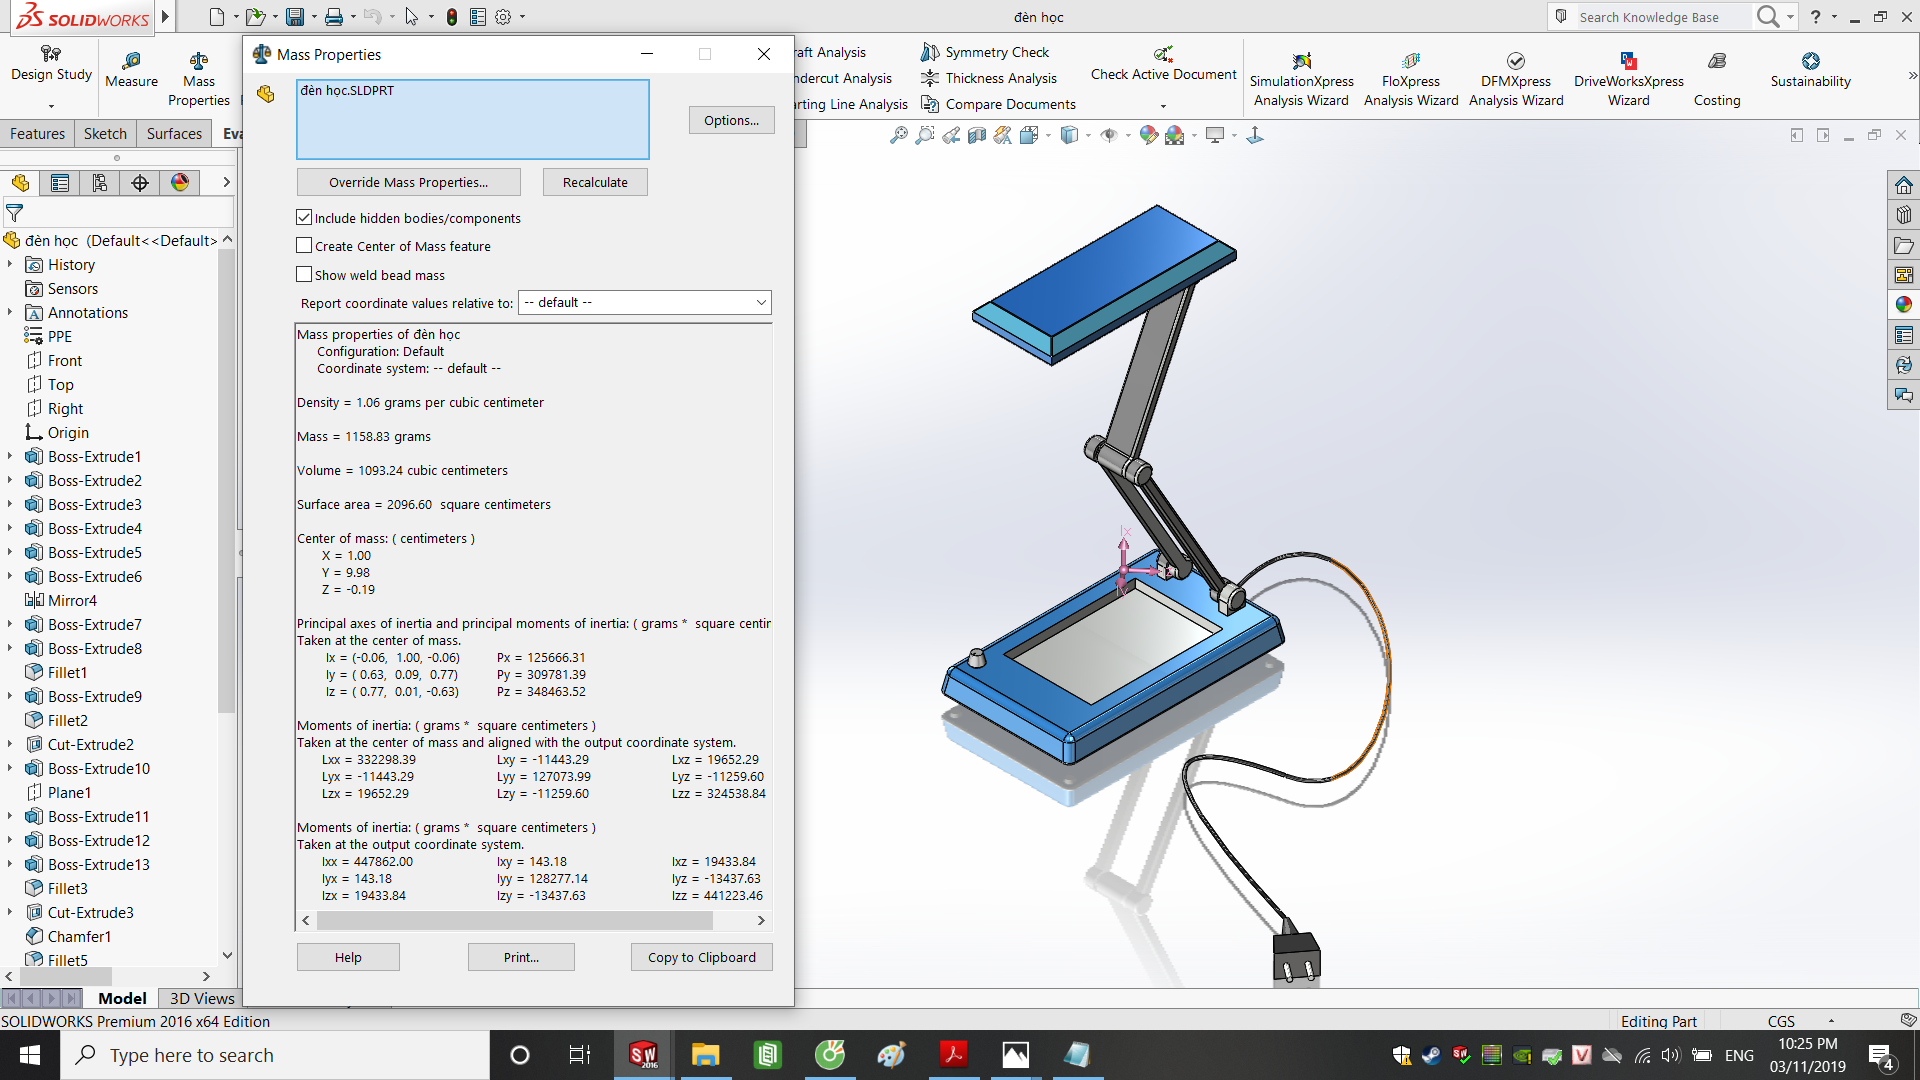Expand Boss-Extrude13 feature
The height and width of the screenshot is (1080, 1920).
pyautogui.click(x=10, y=864)
